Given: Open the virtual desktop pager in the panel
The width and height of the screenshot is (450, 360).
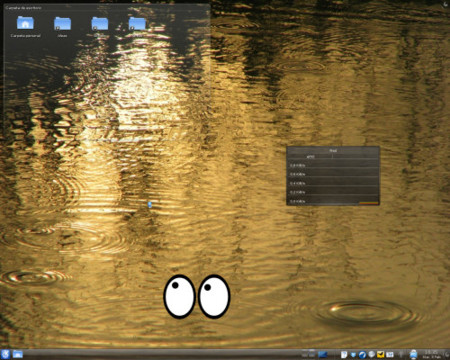Looking at the screenshot, I should coord(308,354).
